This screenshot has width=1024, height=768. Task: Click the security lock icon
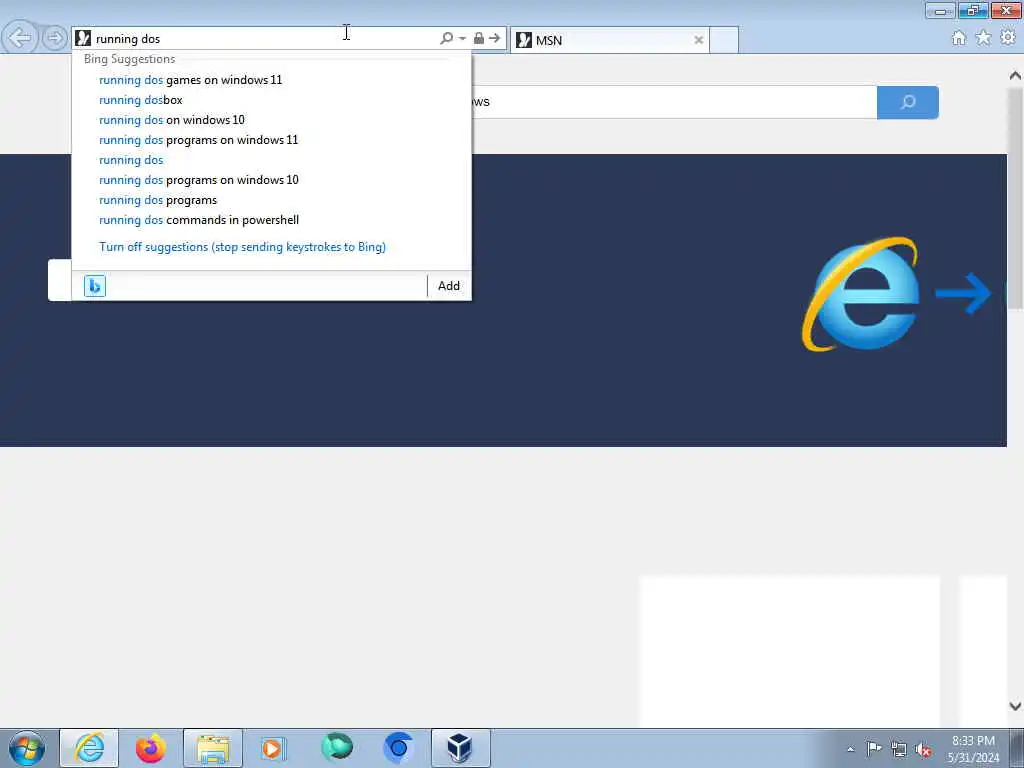pyautogui.click(x=479, y=39)
